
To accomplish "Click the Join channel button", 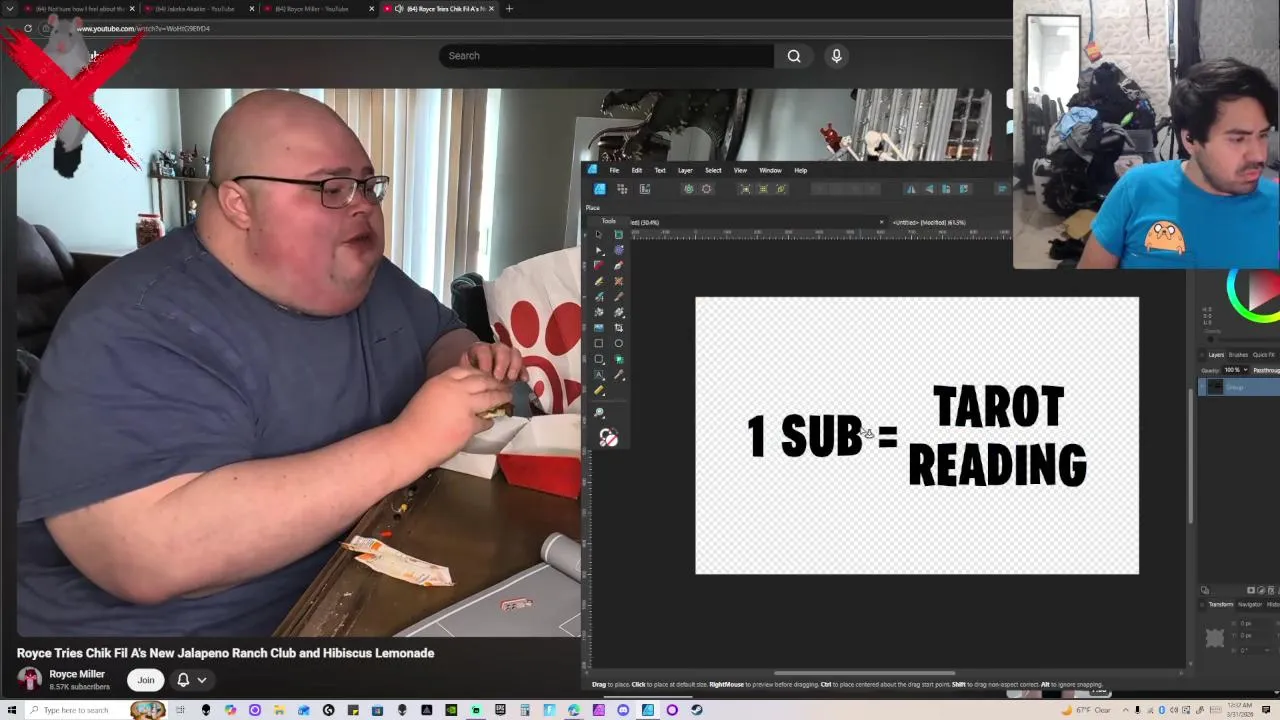I will click(146, 680).
